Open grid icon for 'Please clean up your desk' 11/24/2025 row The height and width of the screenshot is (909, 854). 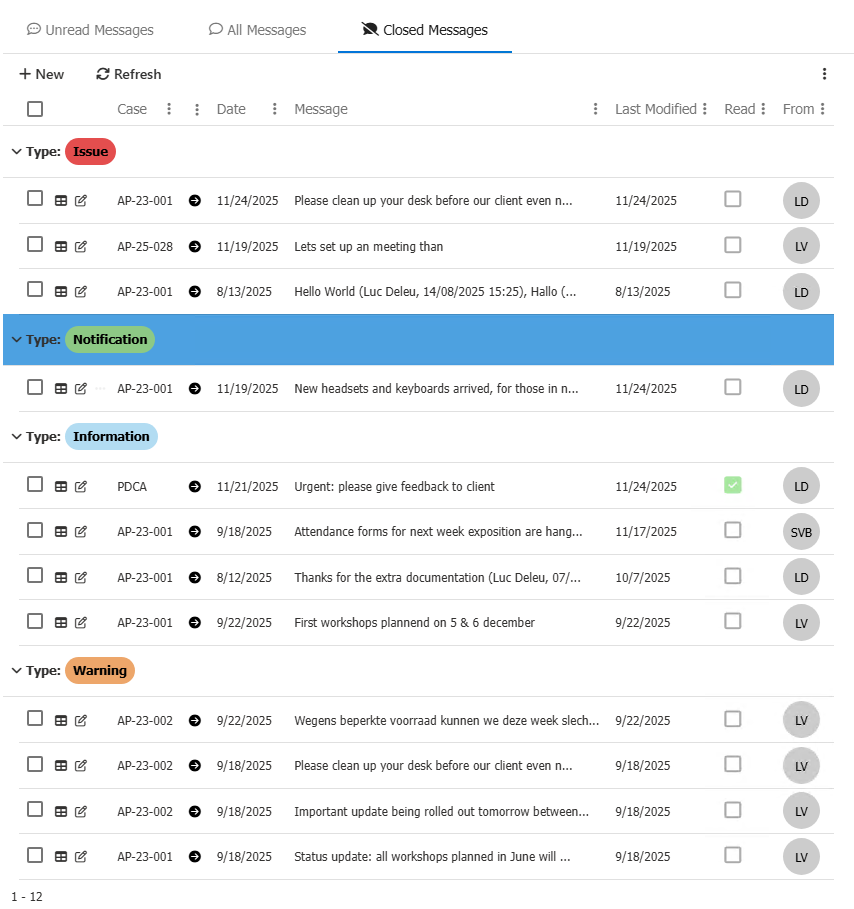point(61,201)
